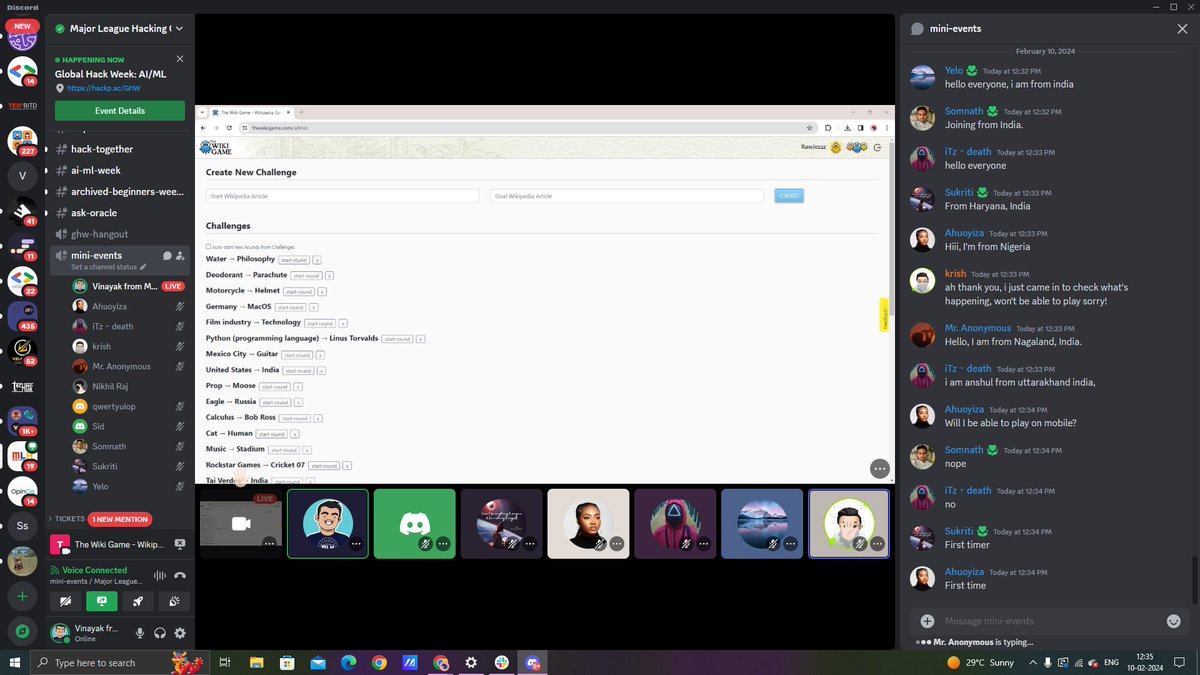Click Goal Wikipedia Article field
1200x675 pixels.
pos(627,196)
